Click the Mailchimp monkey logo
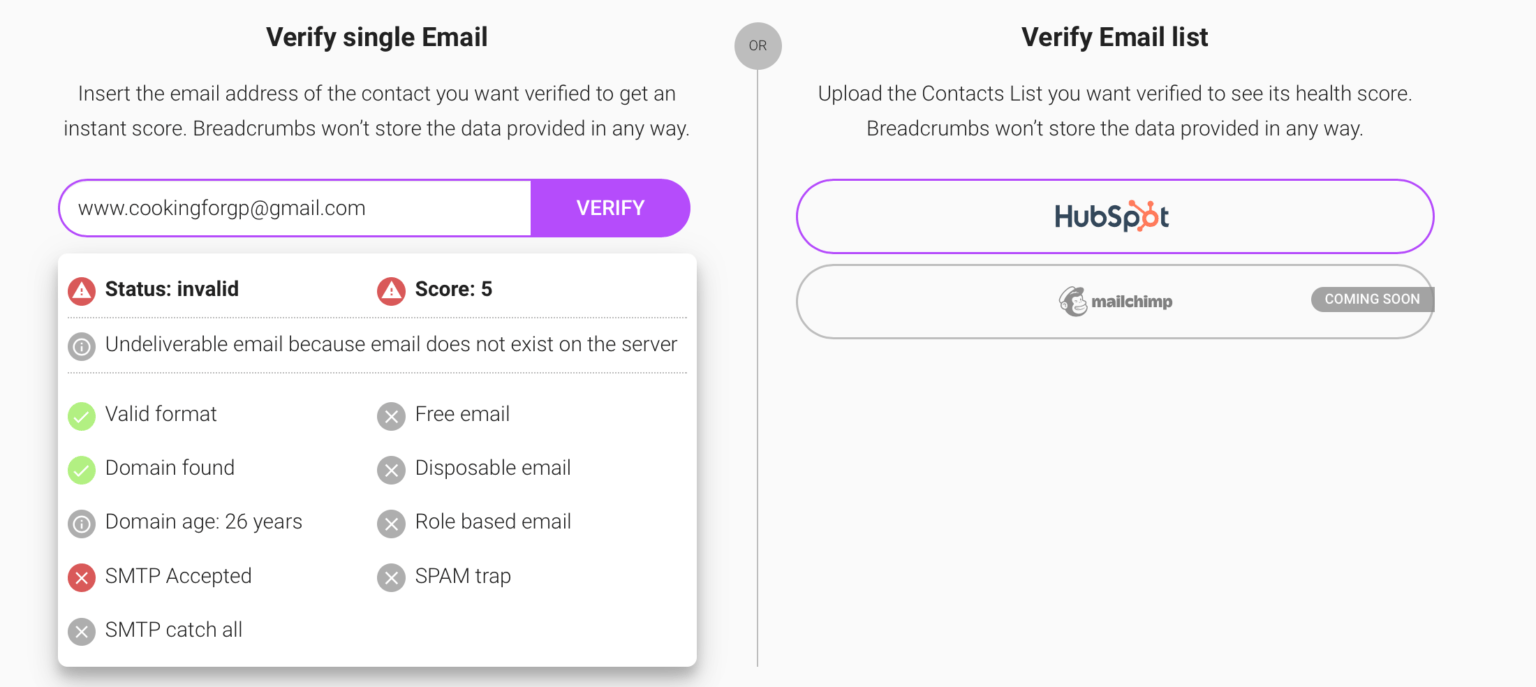Screen dimensions: 1536x687 click(1072, 300)
